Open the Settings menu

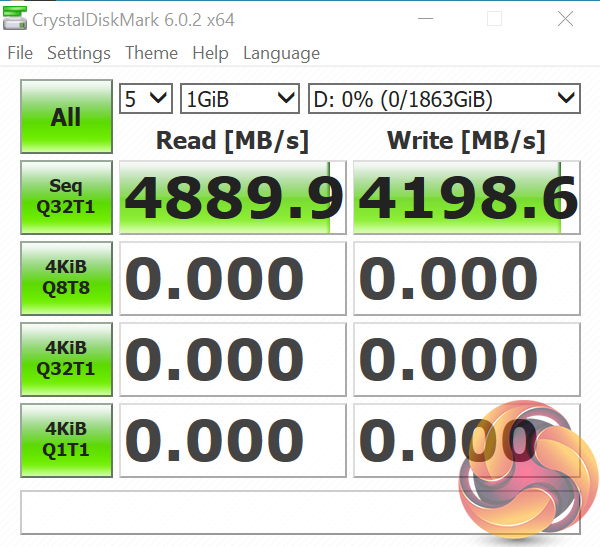coord(79,53)
